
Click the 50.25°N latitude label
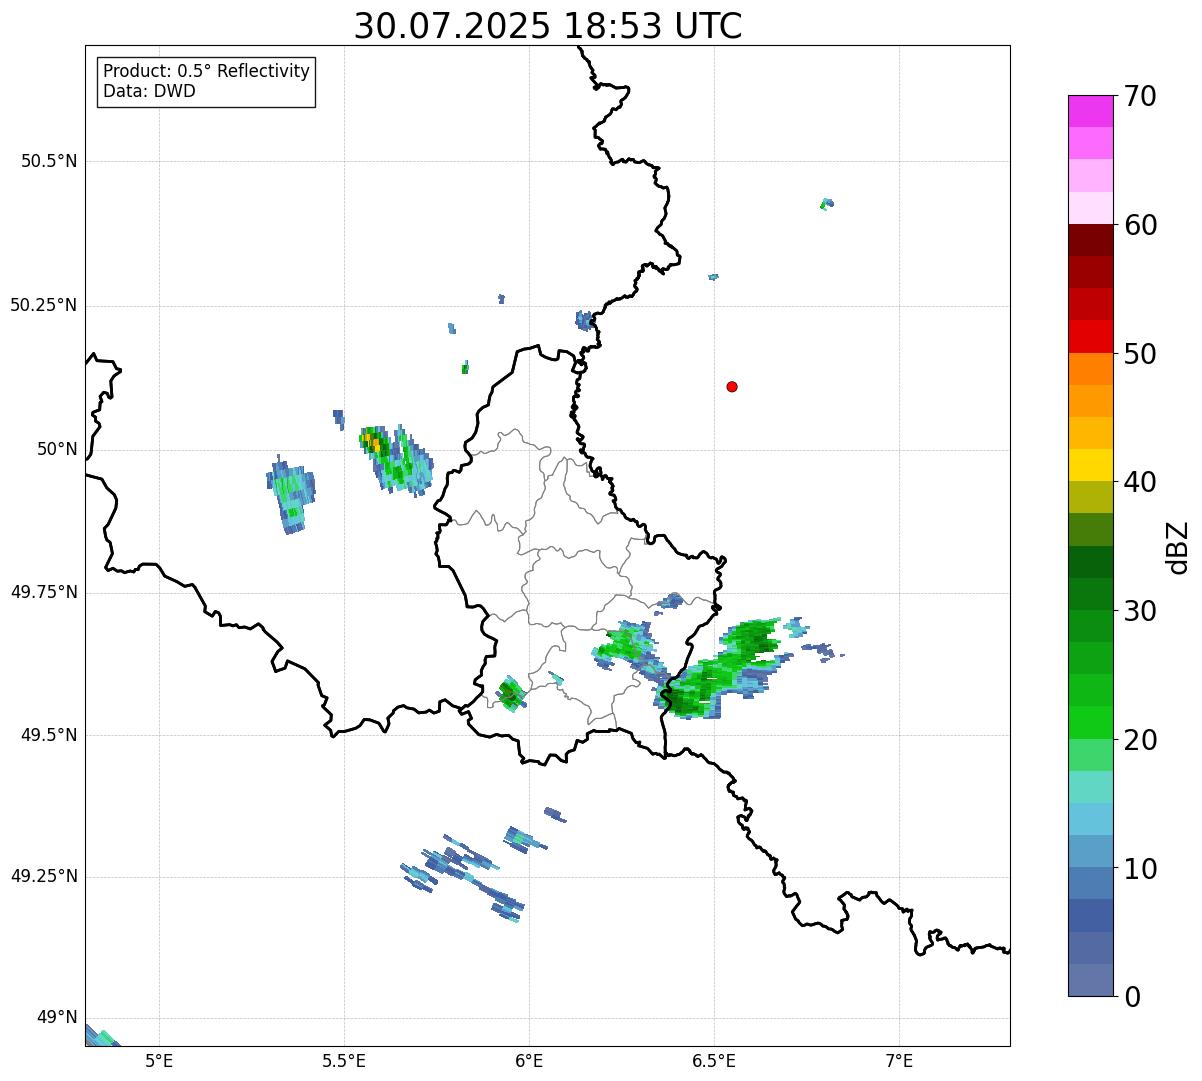click(x=43, y=305)
